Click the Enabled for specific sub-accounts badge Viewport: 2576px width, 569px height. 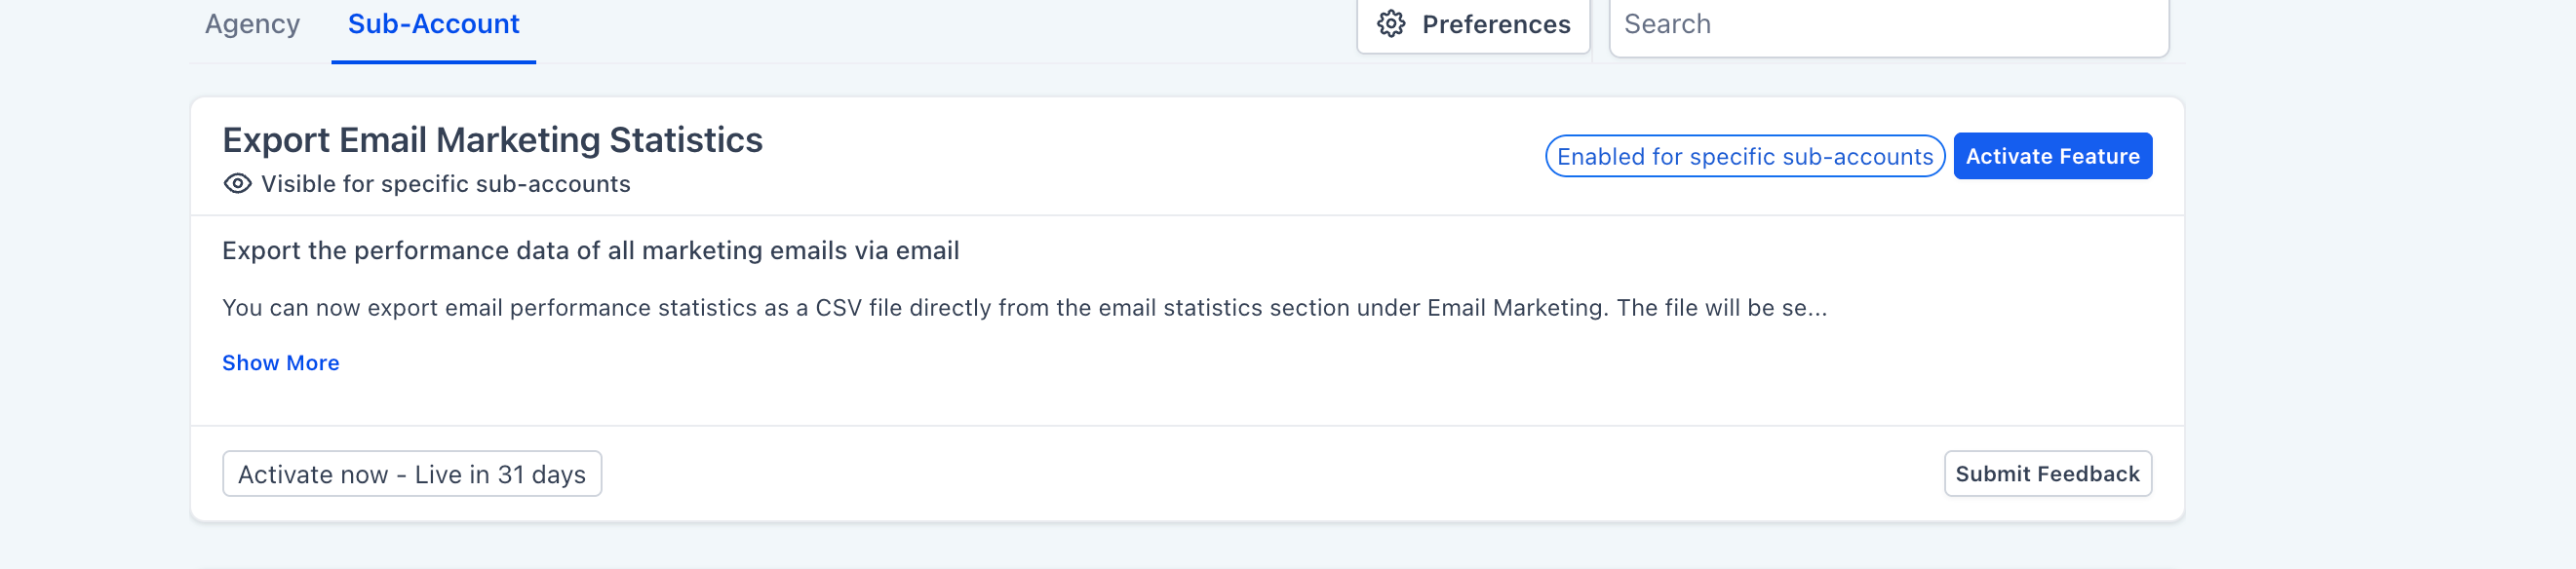point(1744,157)
